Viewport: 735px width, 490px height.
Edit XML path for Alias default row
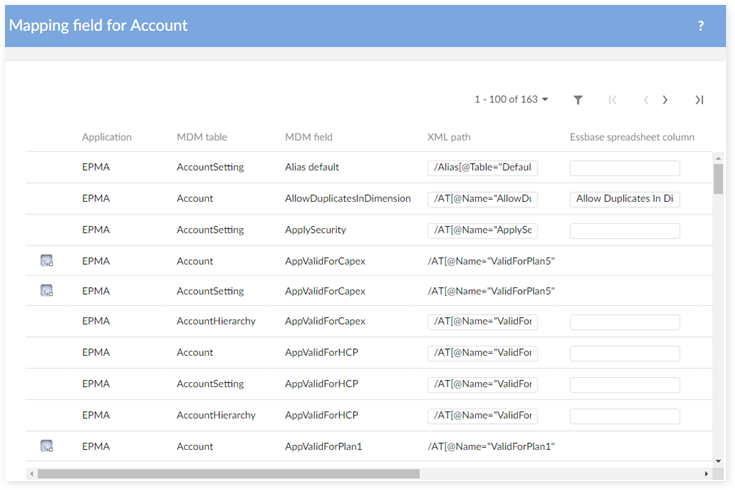(482, 168)
